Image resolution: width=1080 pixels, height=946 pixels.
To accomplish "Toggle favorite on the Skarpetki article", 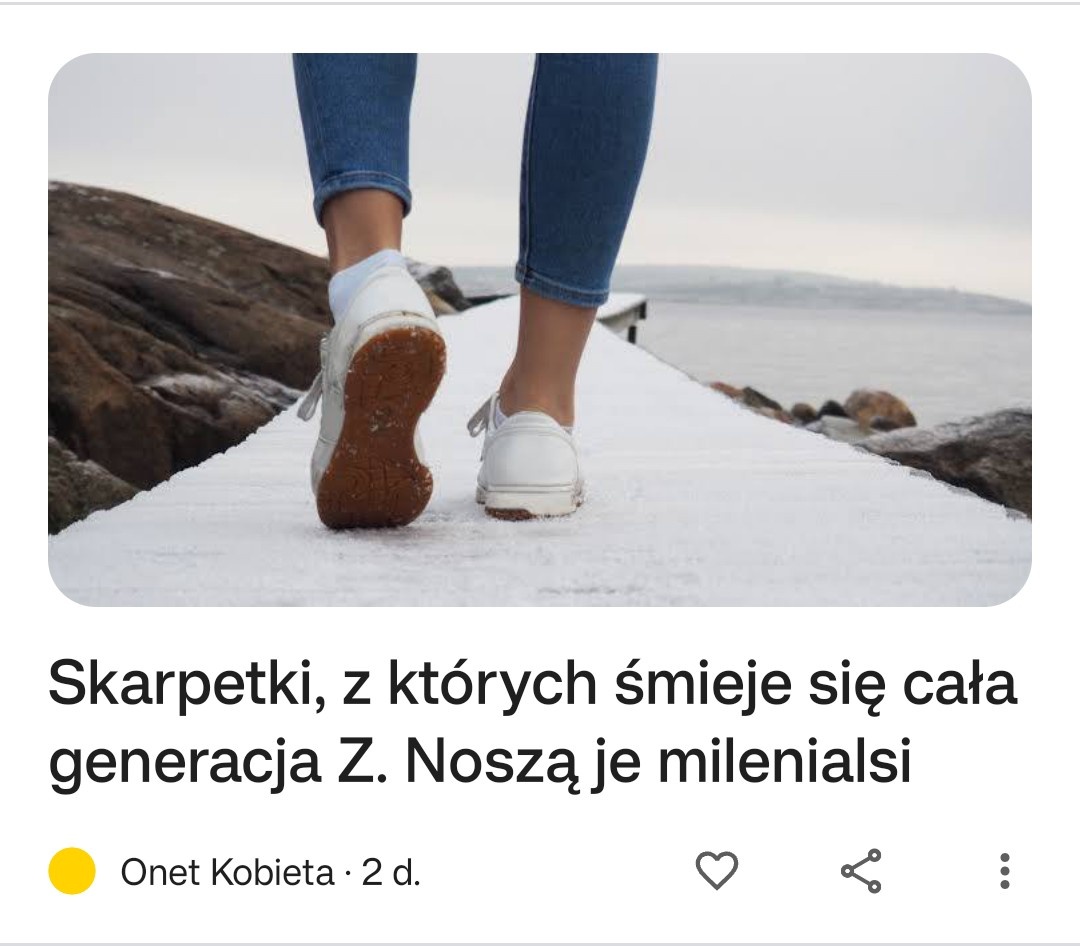I will pos(717,870).
